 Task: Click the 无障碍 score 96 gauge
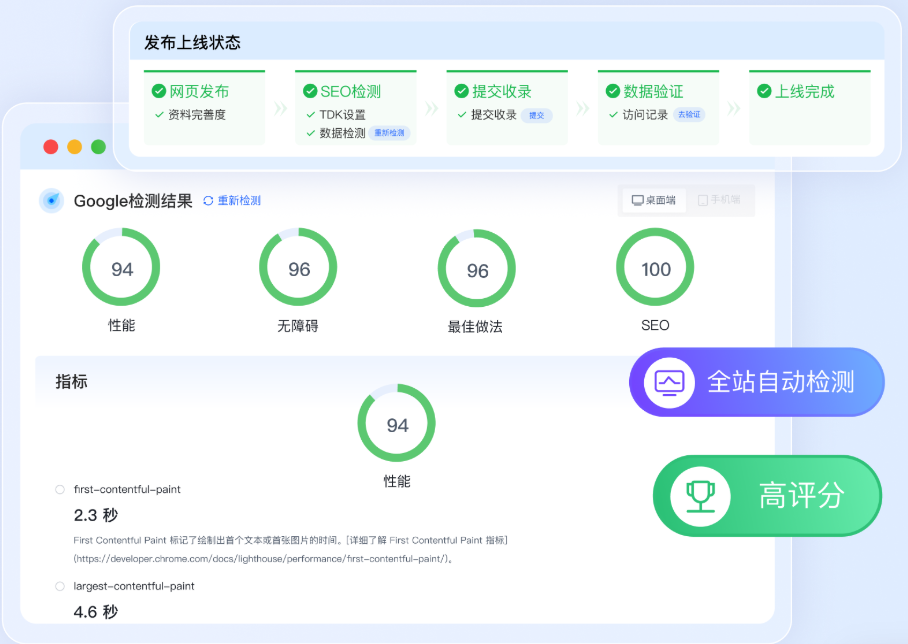click(298, 268)
